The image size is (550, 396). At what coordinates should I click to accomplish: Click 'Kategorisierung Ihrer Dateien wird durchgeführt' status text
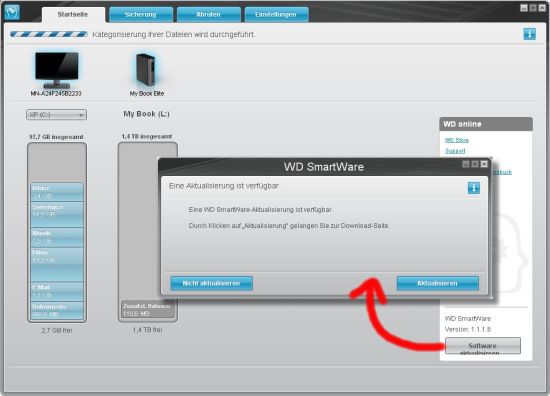click(x=173, y=34)
